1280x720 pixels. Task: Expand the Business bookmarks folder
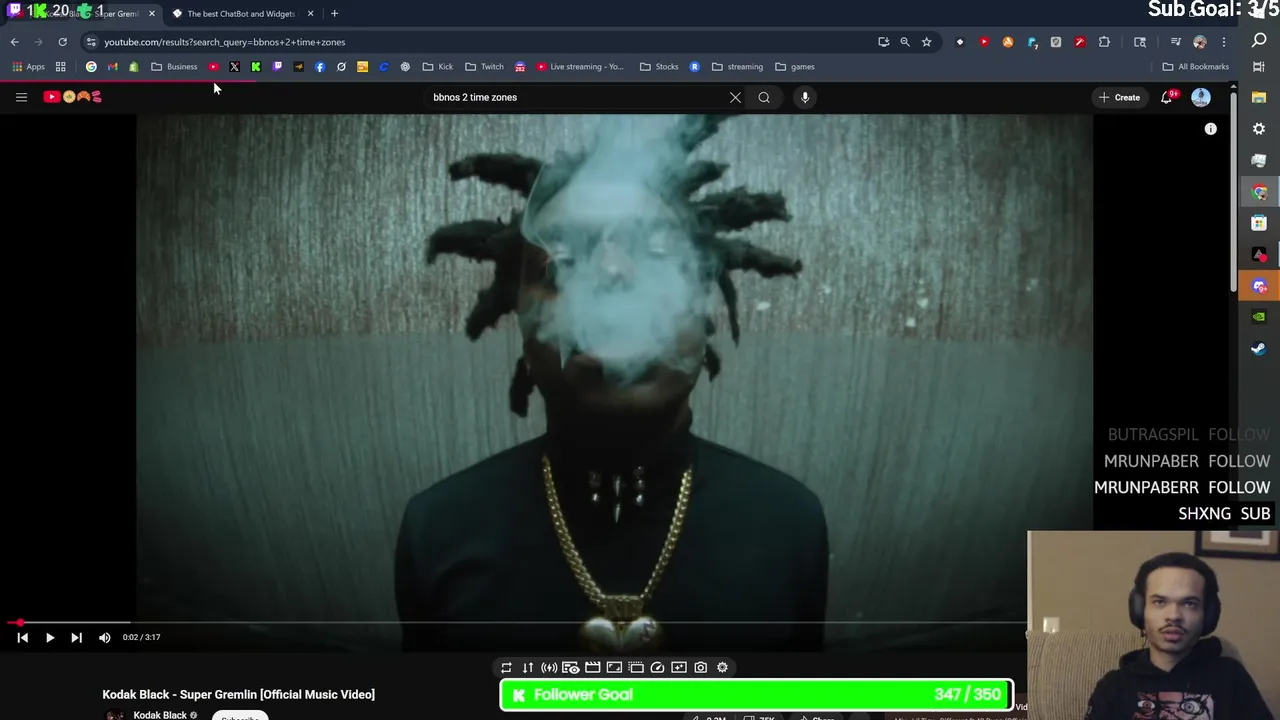tap(174, 67)
